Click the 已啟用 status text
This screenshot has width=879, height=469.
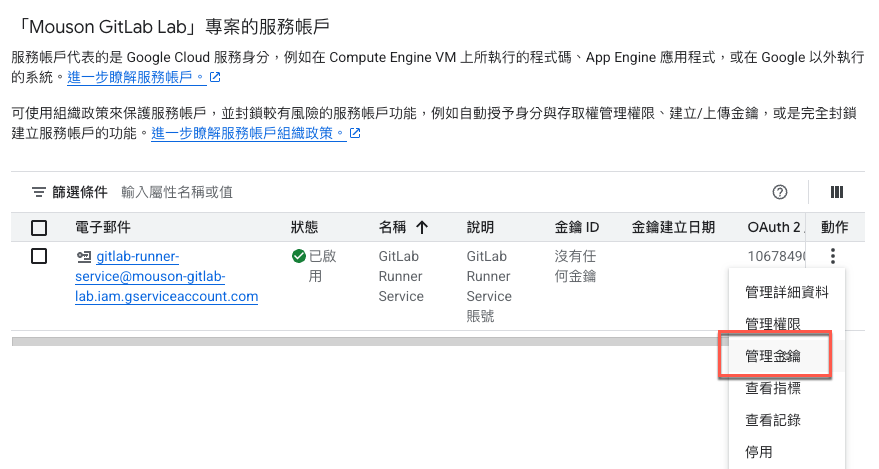(322, 266)
